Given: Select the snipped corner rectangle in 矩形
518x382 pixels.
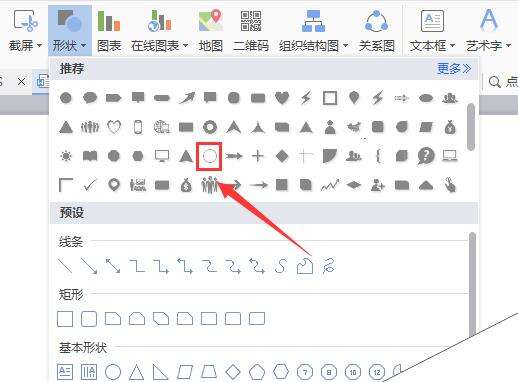Looking at the screenshot, I should click(113, 319).
